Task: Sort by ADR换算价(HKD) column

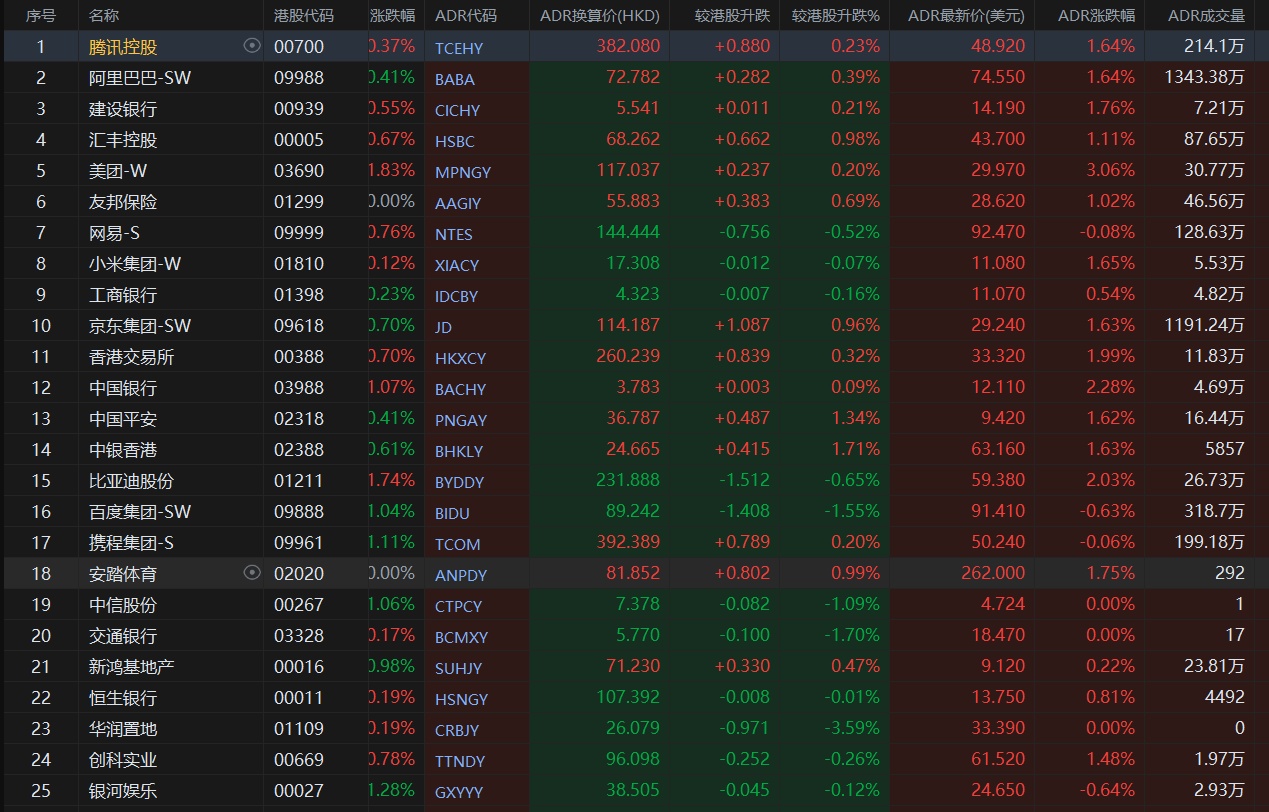Action: pos(599,15)
